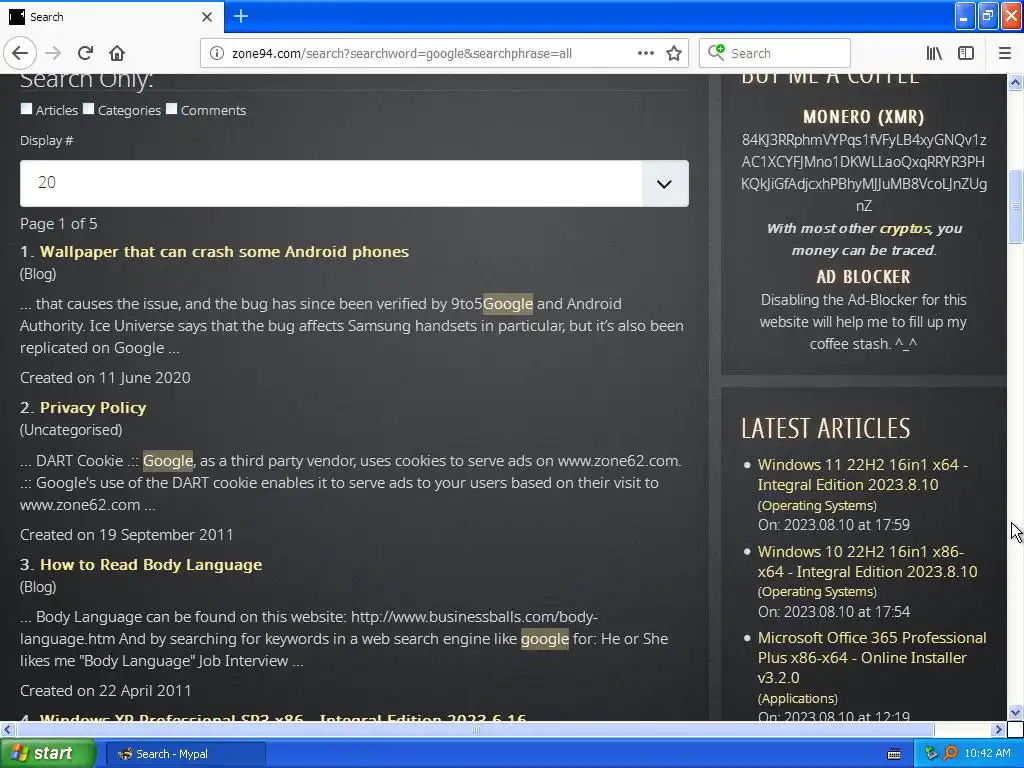Open How to Read Body Language result
Screen dimensions: 1024x768
(151, 565)
